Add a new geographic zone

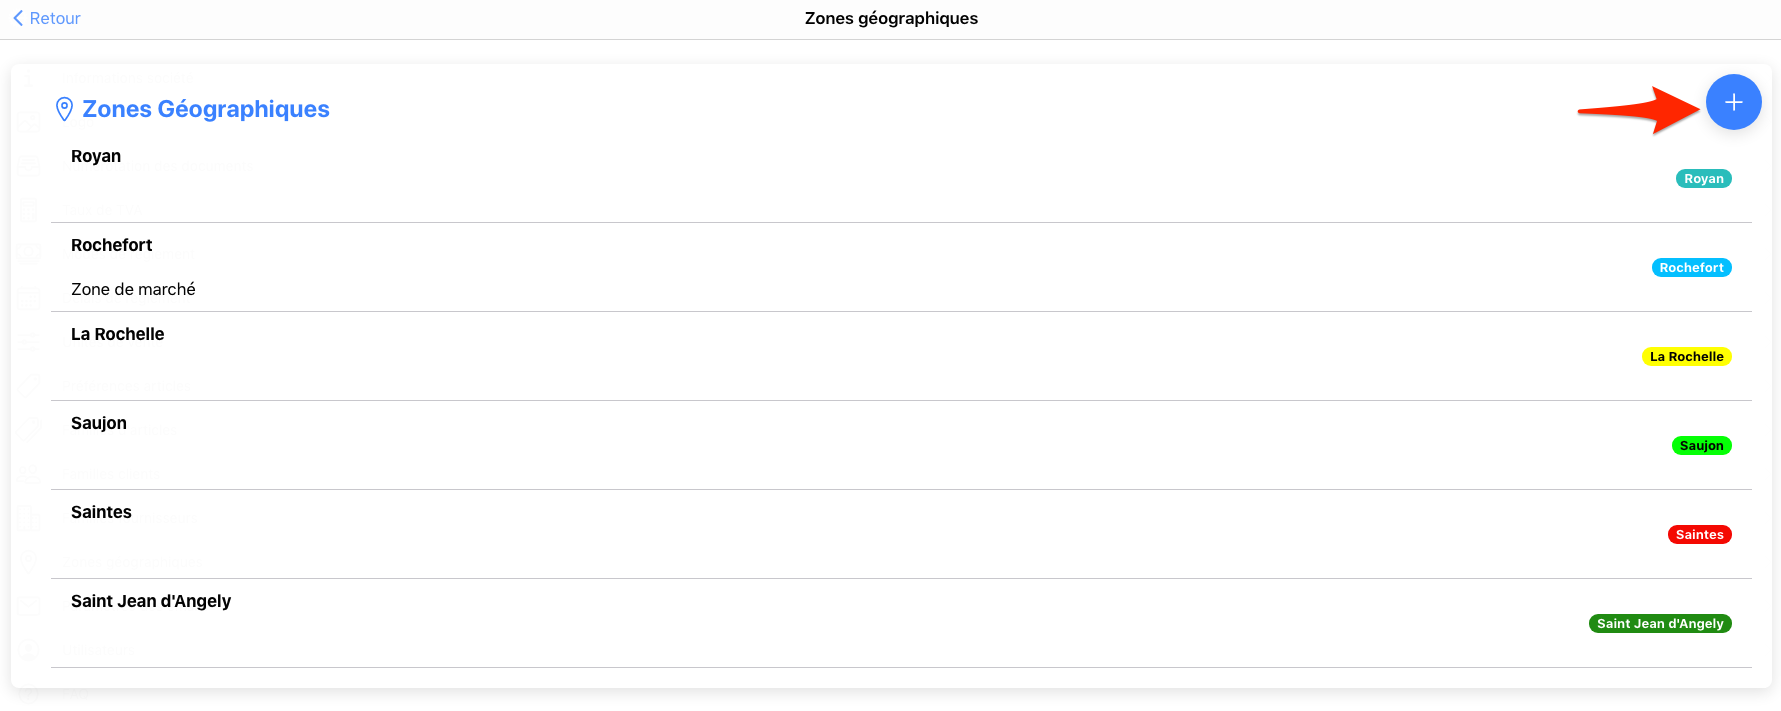[x=1733, y=102]
